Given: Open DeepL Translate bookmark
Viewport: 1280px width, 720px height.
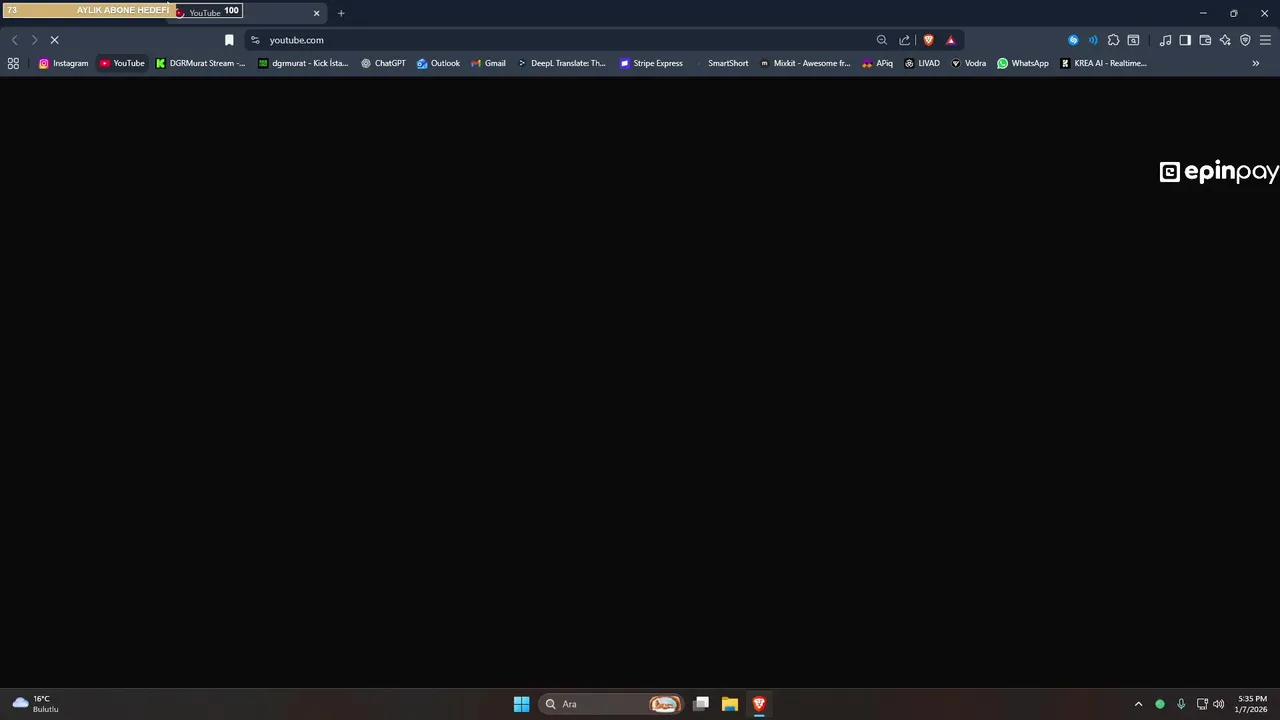Looking at the screenshot, I should 561,63.
